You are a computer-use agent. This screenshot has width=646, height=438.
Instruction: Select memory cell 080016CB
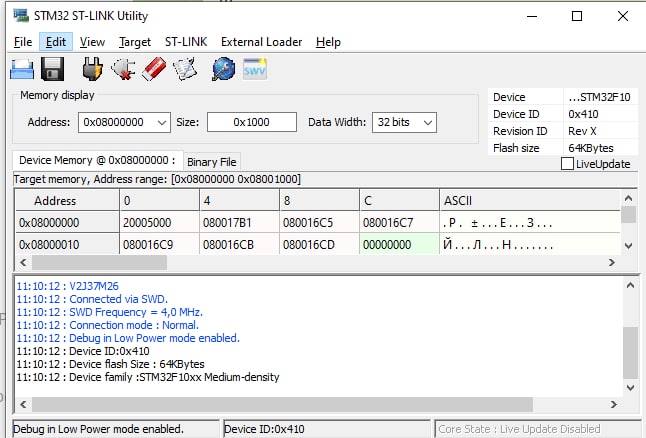[x=239, y=245]
